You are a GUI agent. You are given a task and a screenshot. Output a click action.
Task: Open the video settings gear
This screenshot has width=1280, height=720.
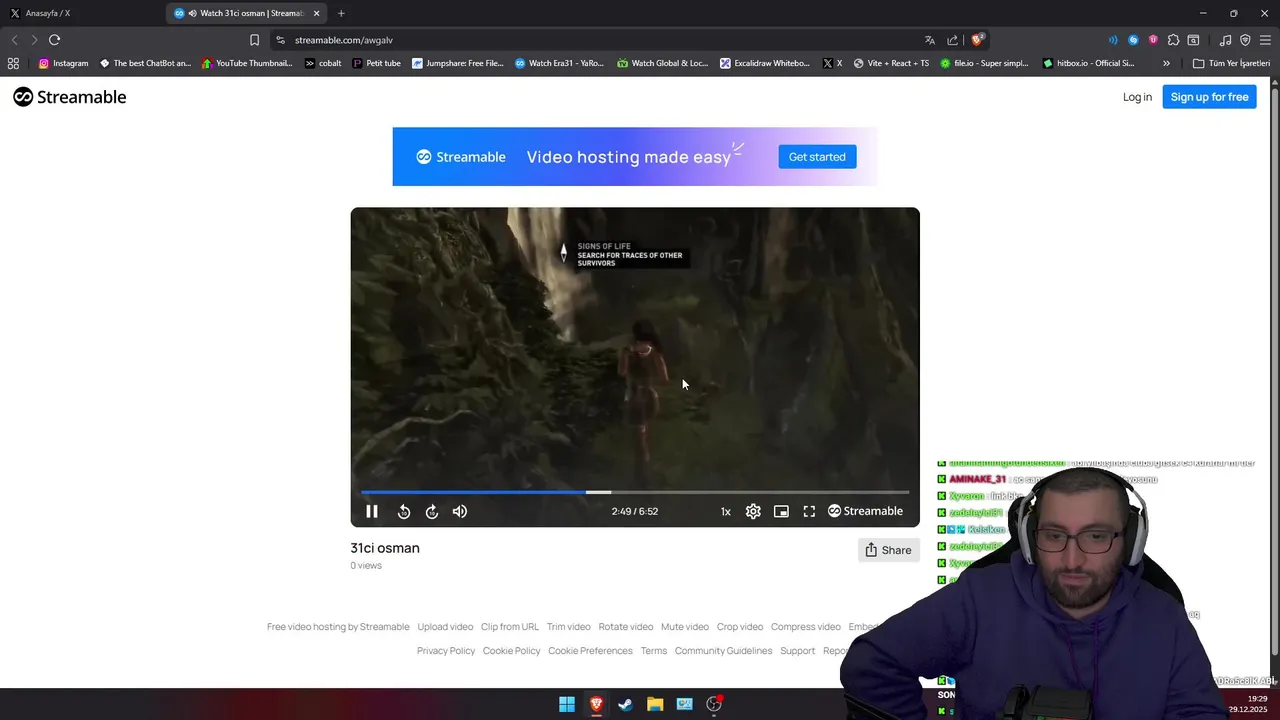(753, 511)
